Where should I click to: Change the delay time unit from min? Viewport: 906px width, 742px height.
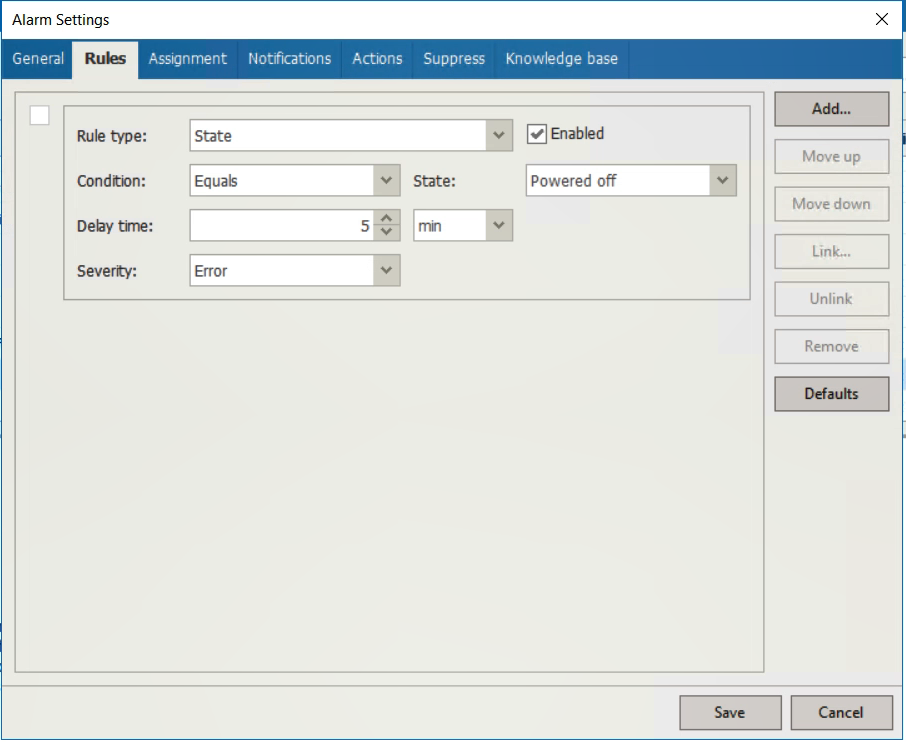[x=499, y=226]
